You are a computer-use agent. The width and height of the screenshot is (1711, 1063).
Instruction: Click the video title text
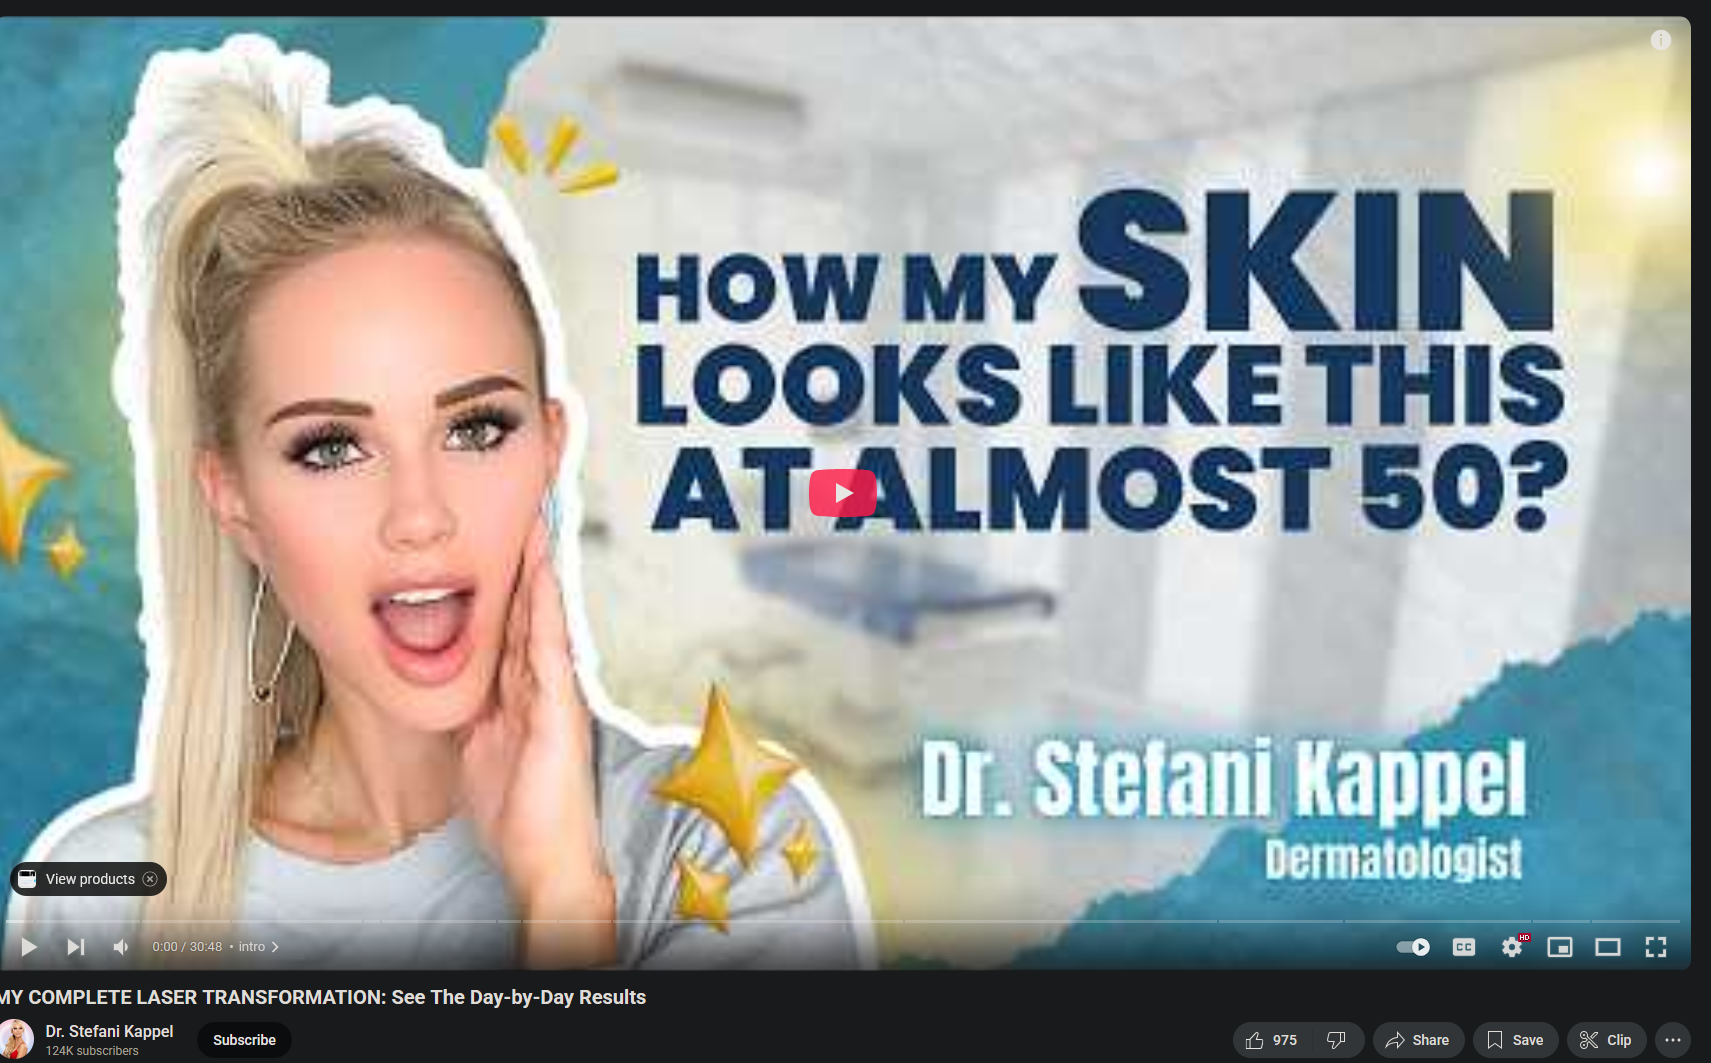(x=323, y=997)
